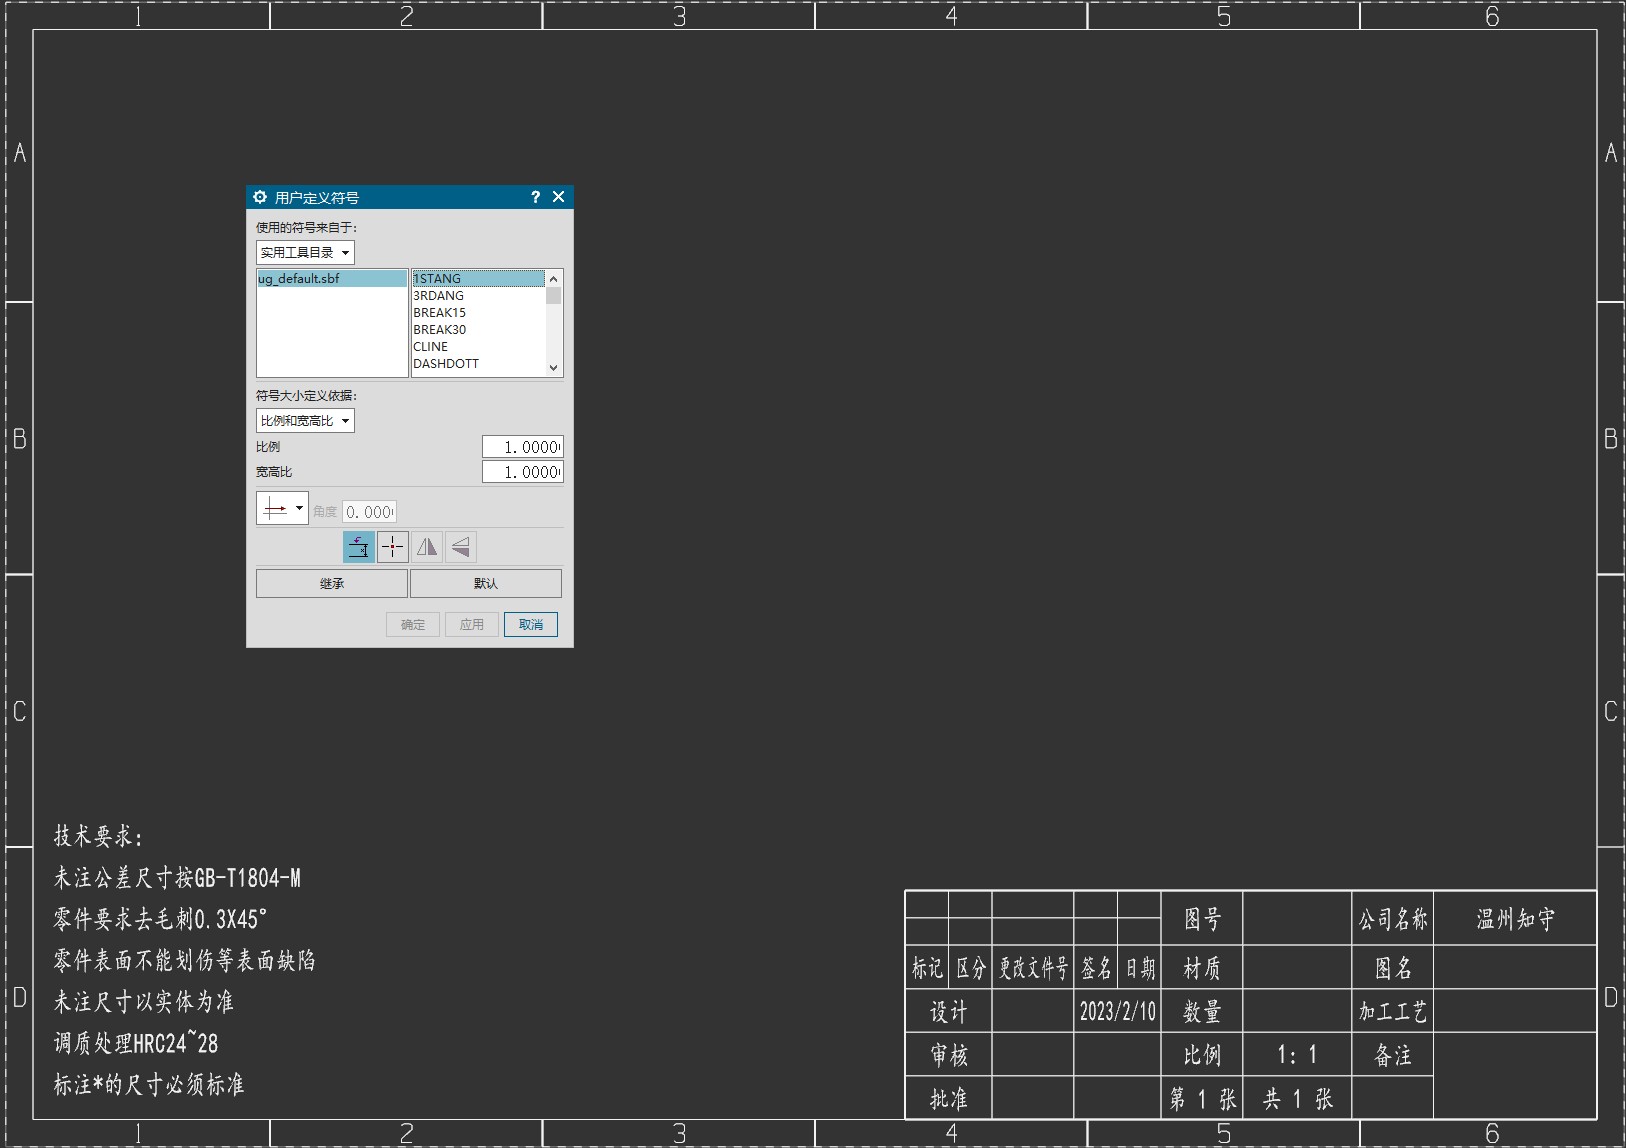This screenshot has height=1148, width=1626.
Task: Click the 默认 button
Action: [x=486, y=584]
